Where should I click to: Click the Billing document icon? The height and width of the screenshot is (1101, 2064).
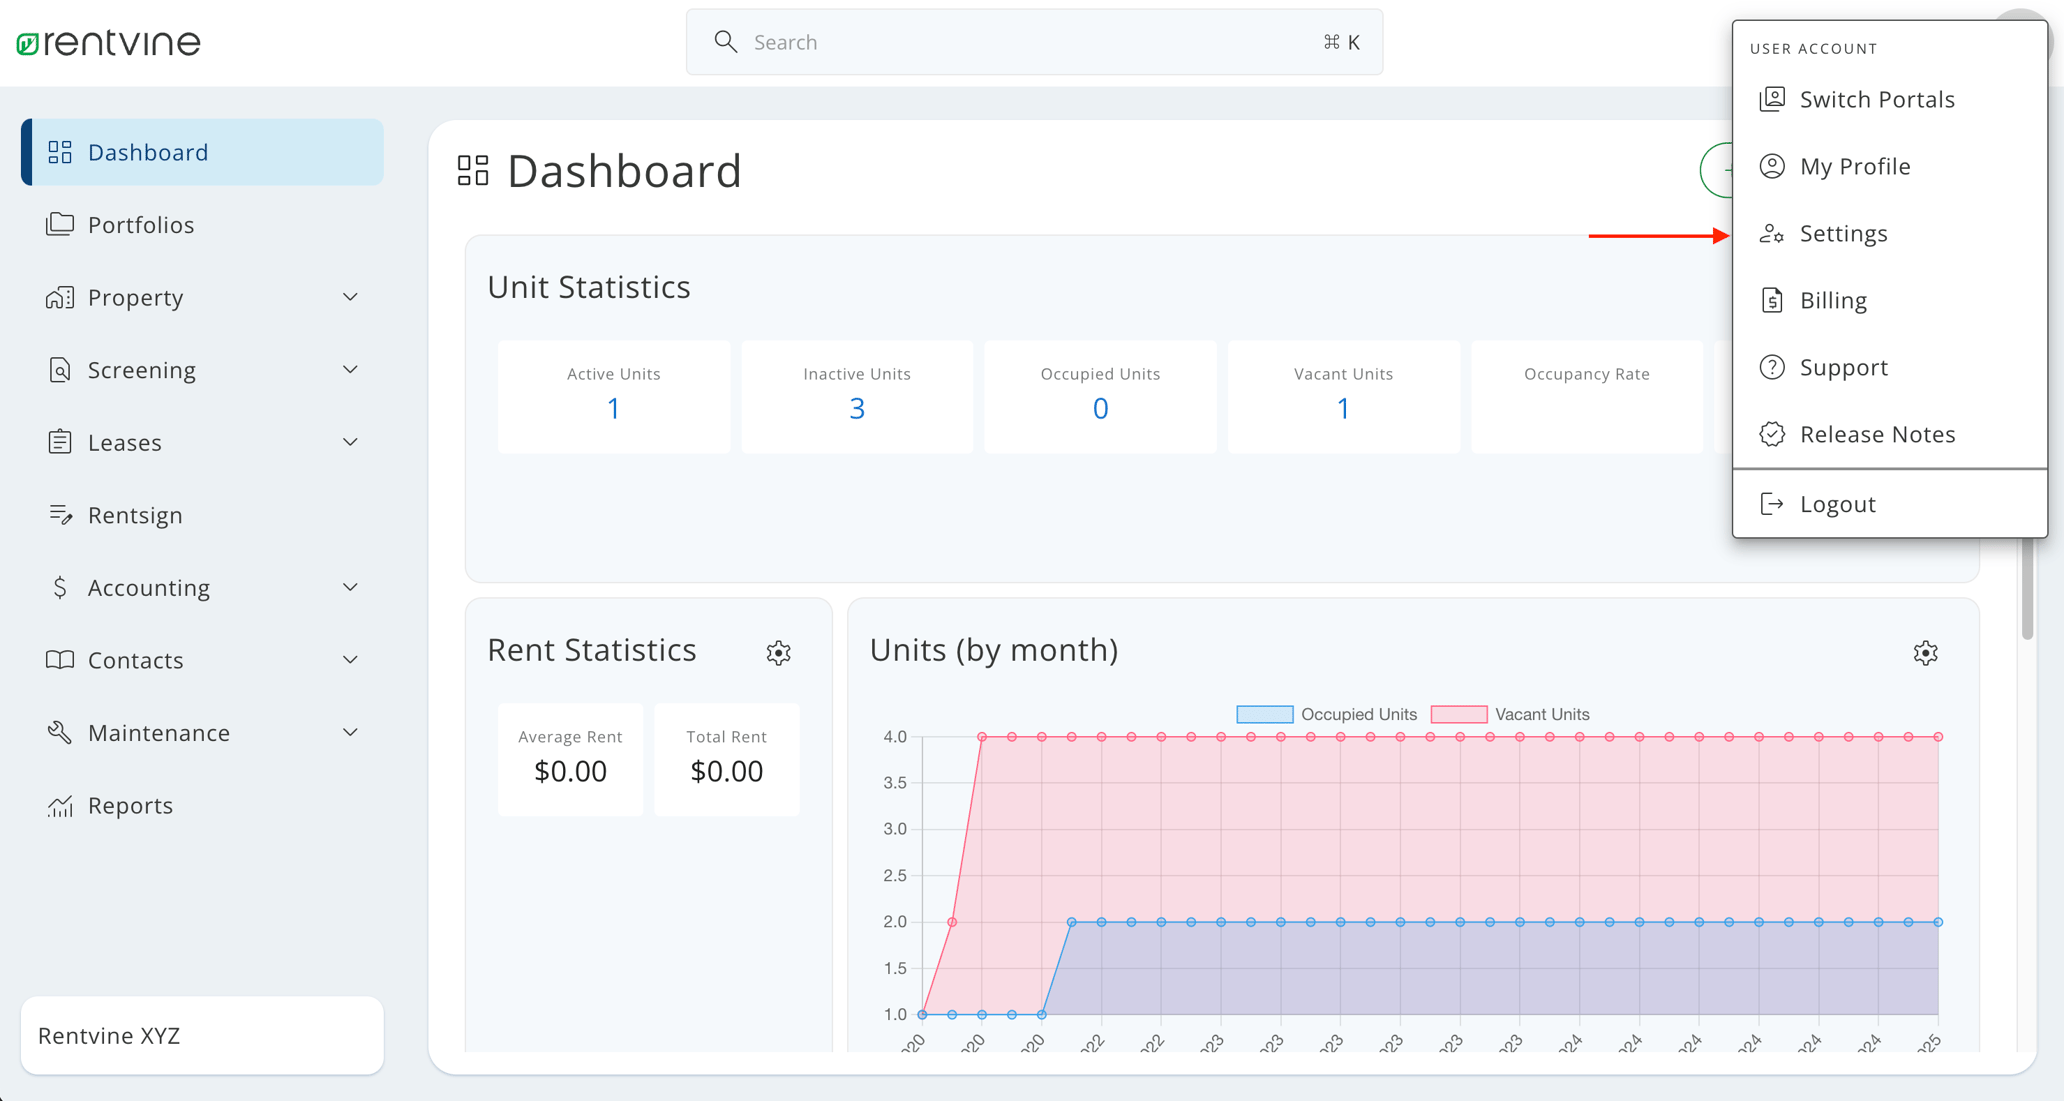click(1772, 300)
